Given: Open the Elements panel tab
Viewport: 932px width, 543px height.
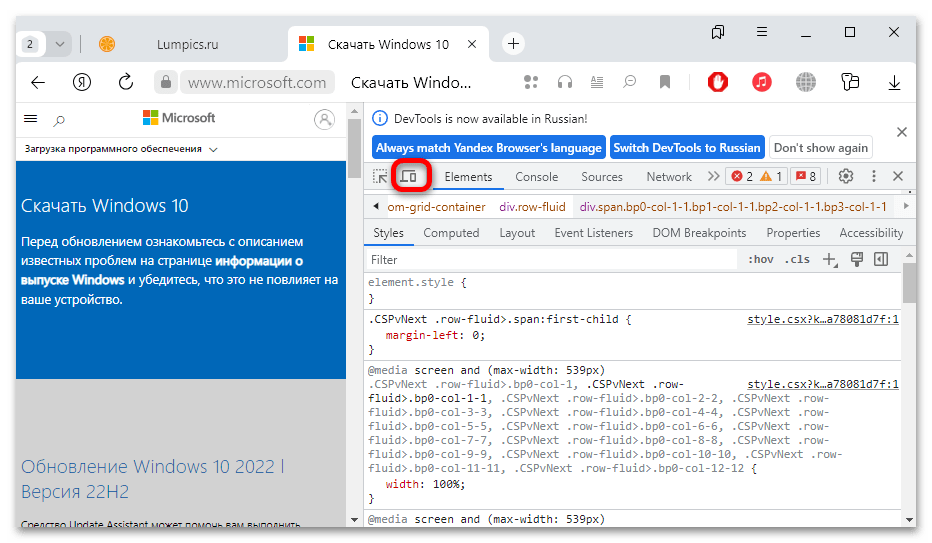Looking at the screenshot, I should pos(468,176).
